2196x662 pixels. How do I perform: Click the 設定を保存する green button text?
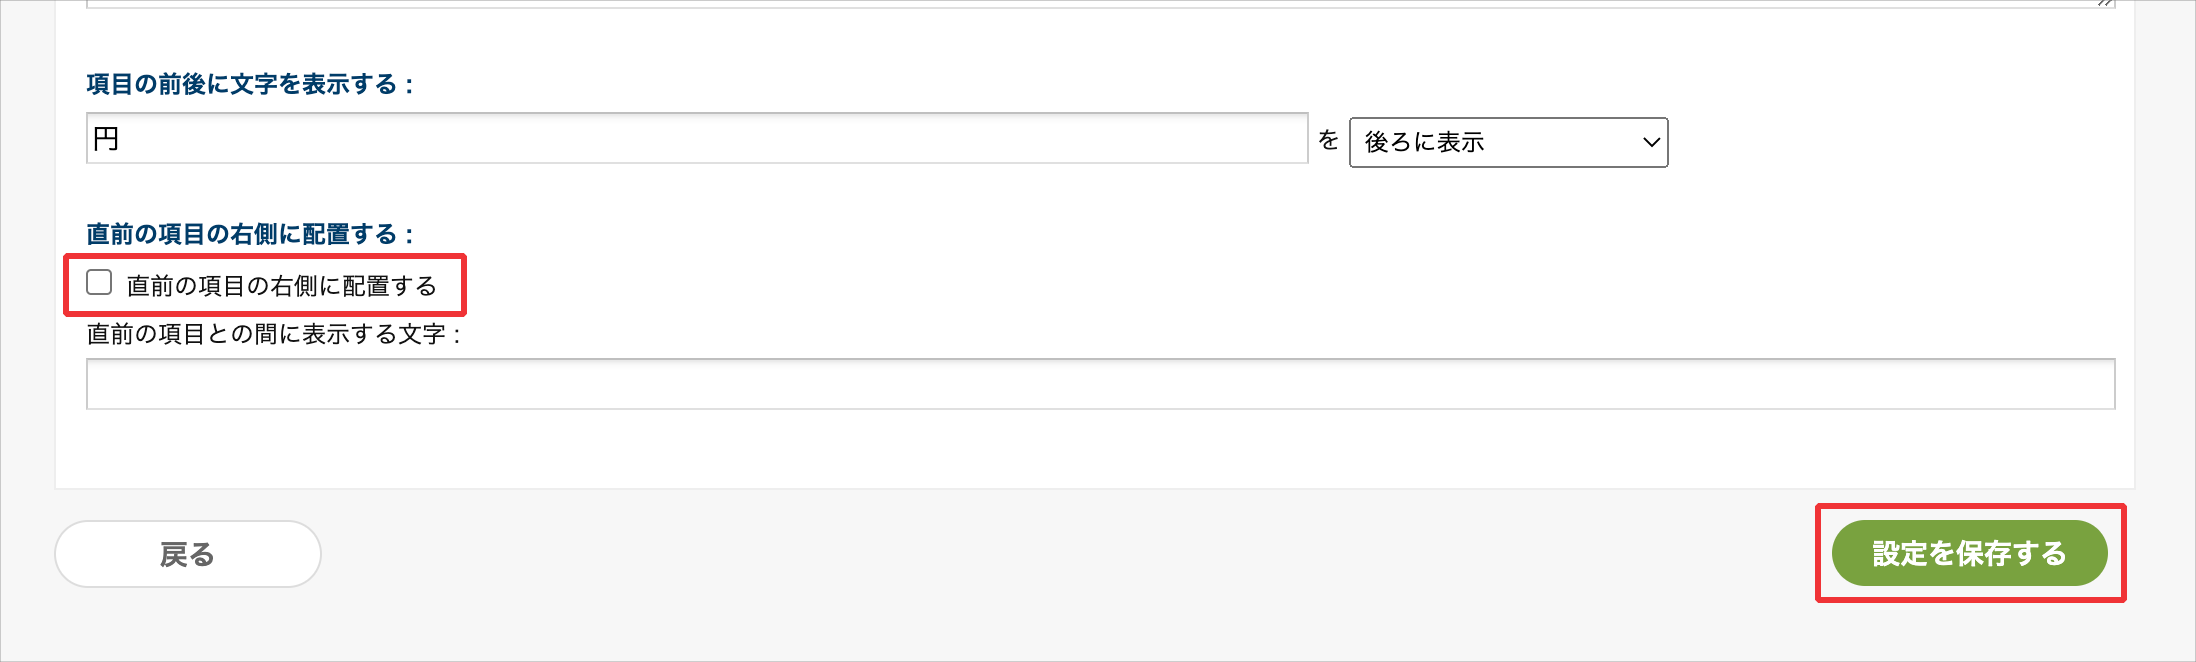point(1968,553)
